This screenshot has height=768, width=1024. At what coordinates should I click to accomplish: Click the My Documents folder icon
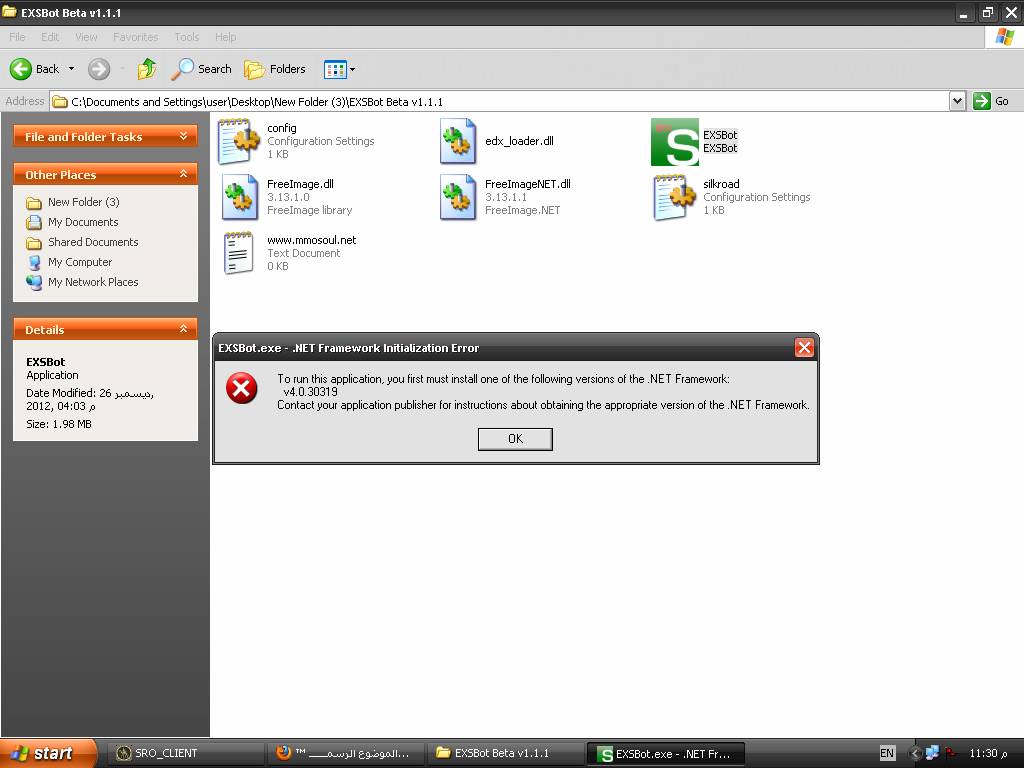34,223
